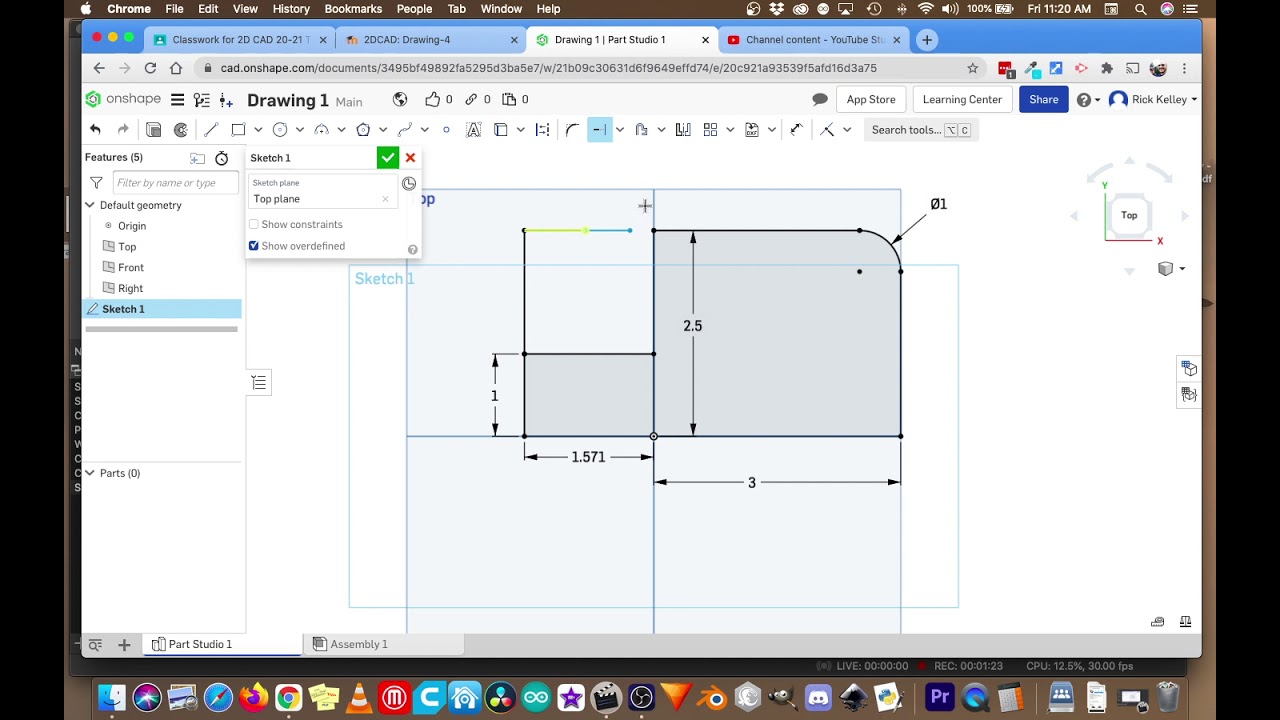Select the Origin in feature tree
This screenshot has height=720, width=1280.
(x=132, y=226)
